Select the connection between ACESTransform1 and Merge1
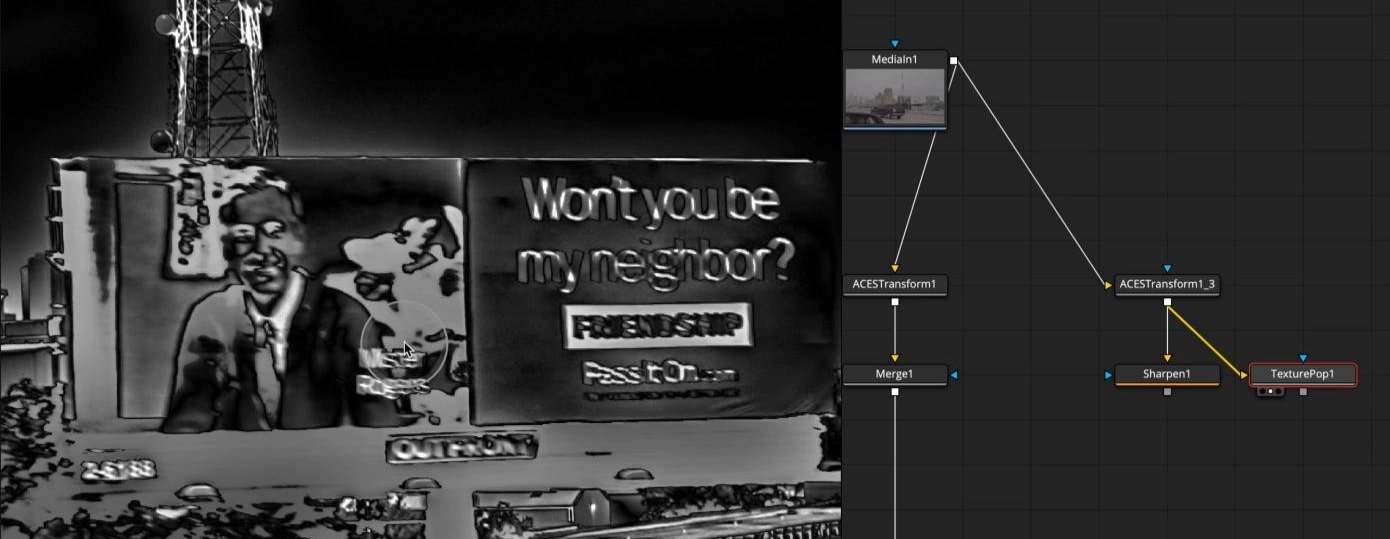The image size is (1390, 539). (895, 330)
